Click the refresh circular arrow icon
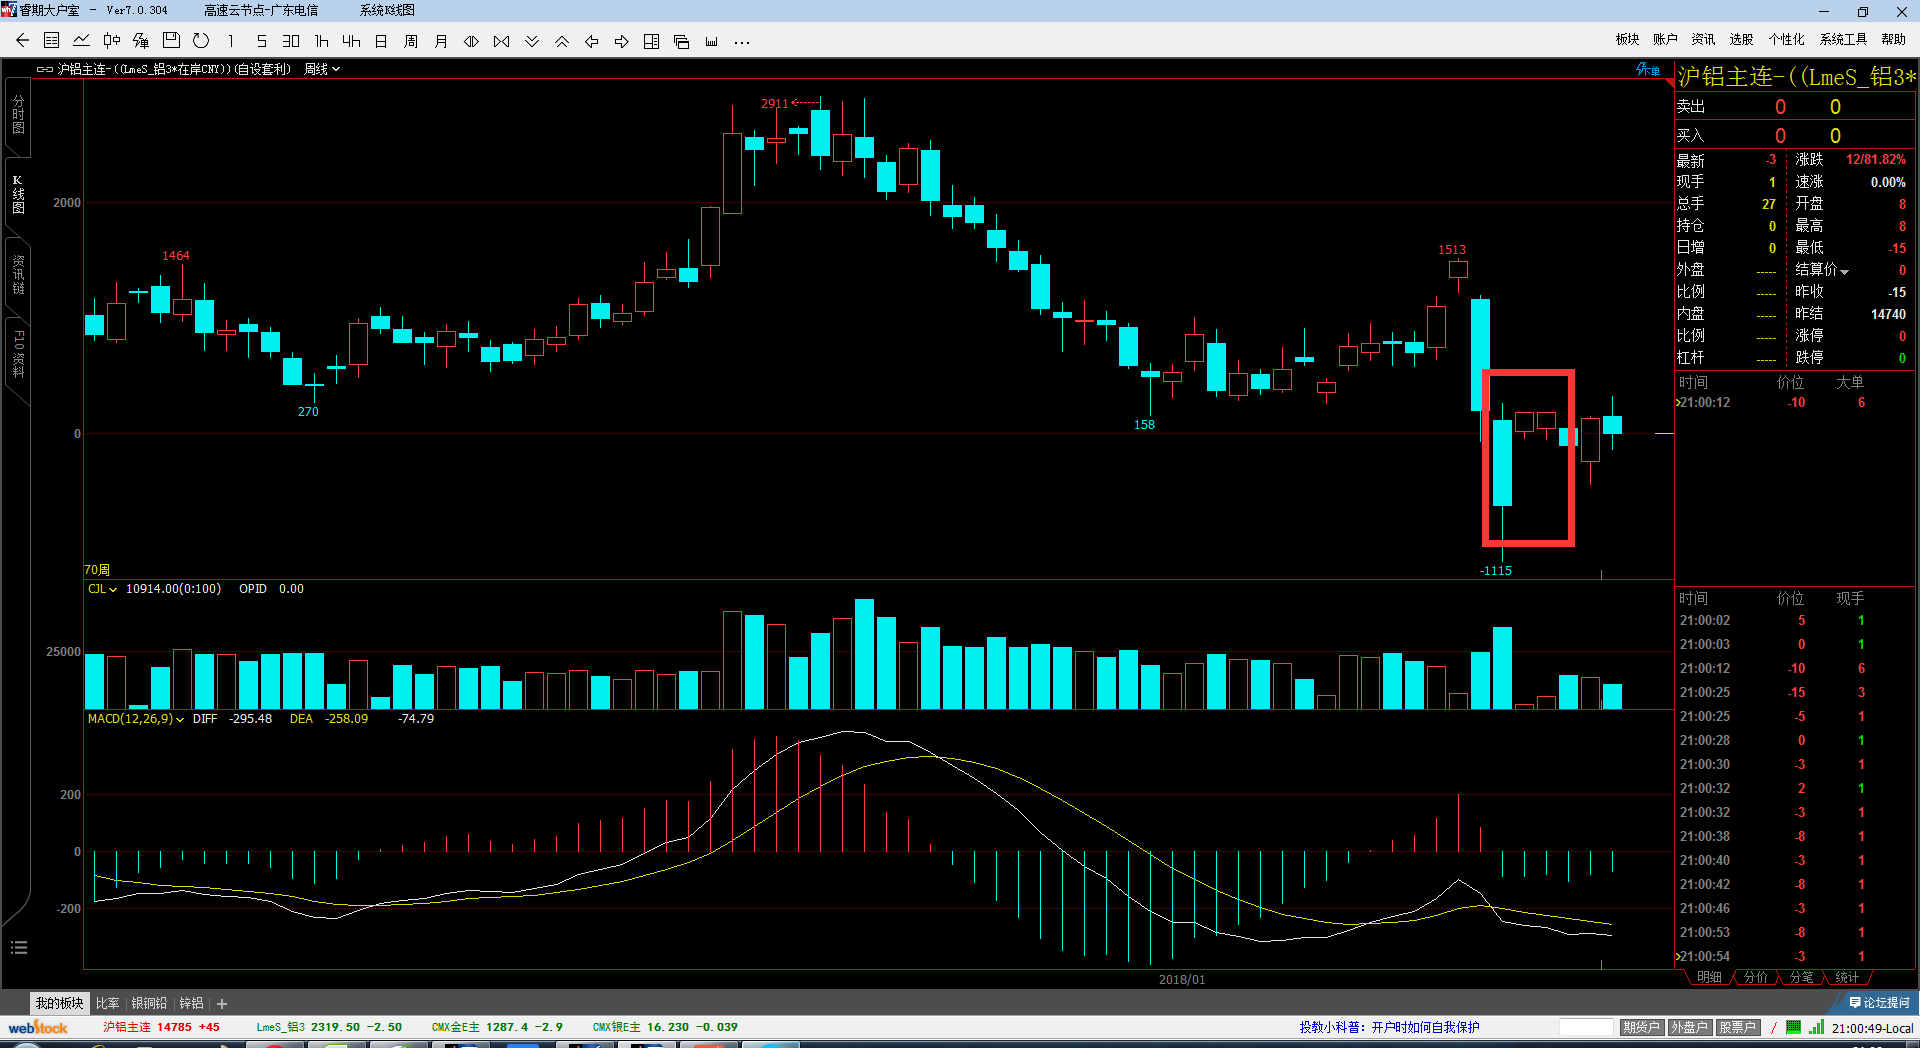 201,41
